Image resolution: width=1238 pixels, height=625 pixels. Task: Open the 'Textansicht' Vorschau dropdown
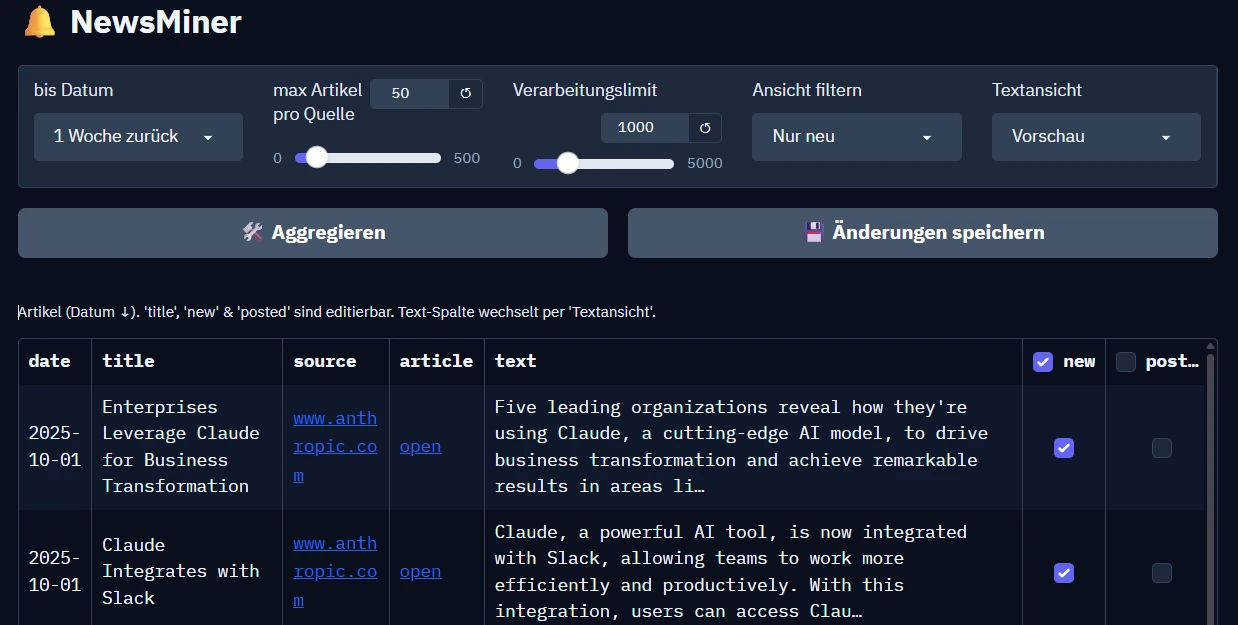1095,137
